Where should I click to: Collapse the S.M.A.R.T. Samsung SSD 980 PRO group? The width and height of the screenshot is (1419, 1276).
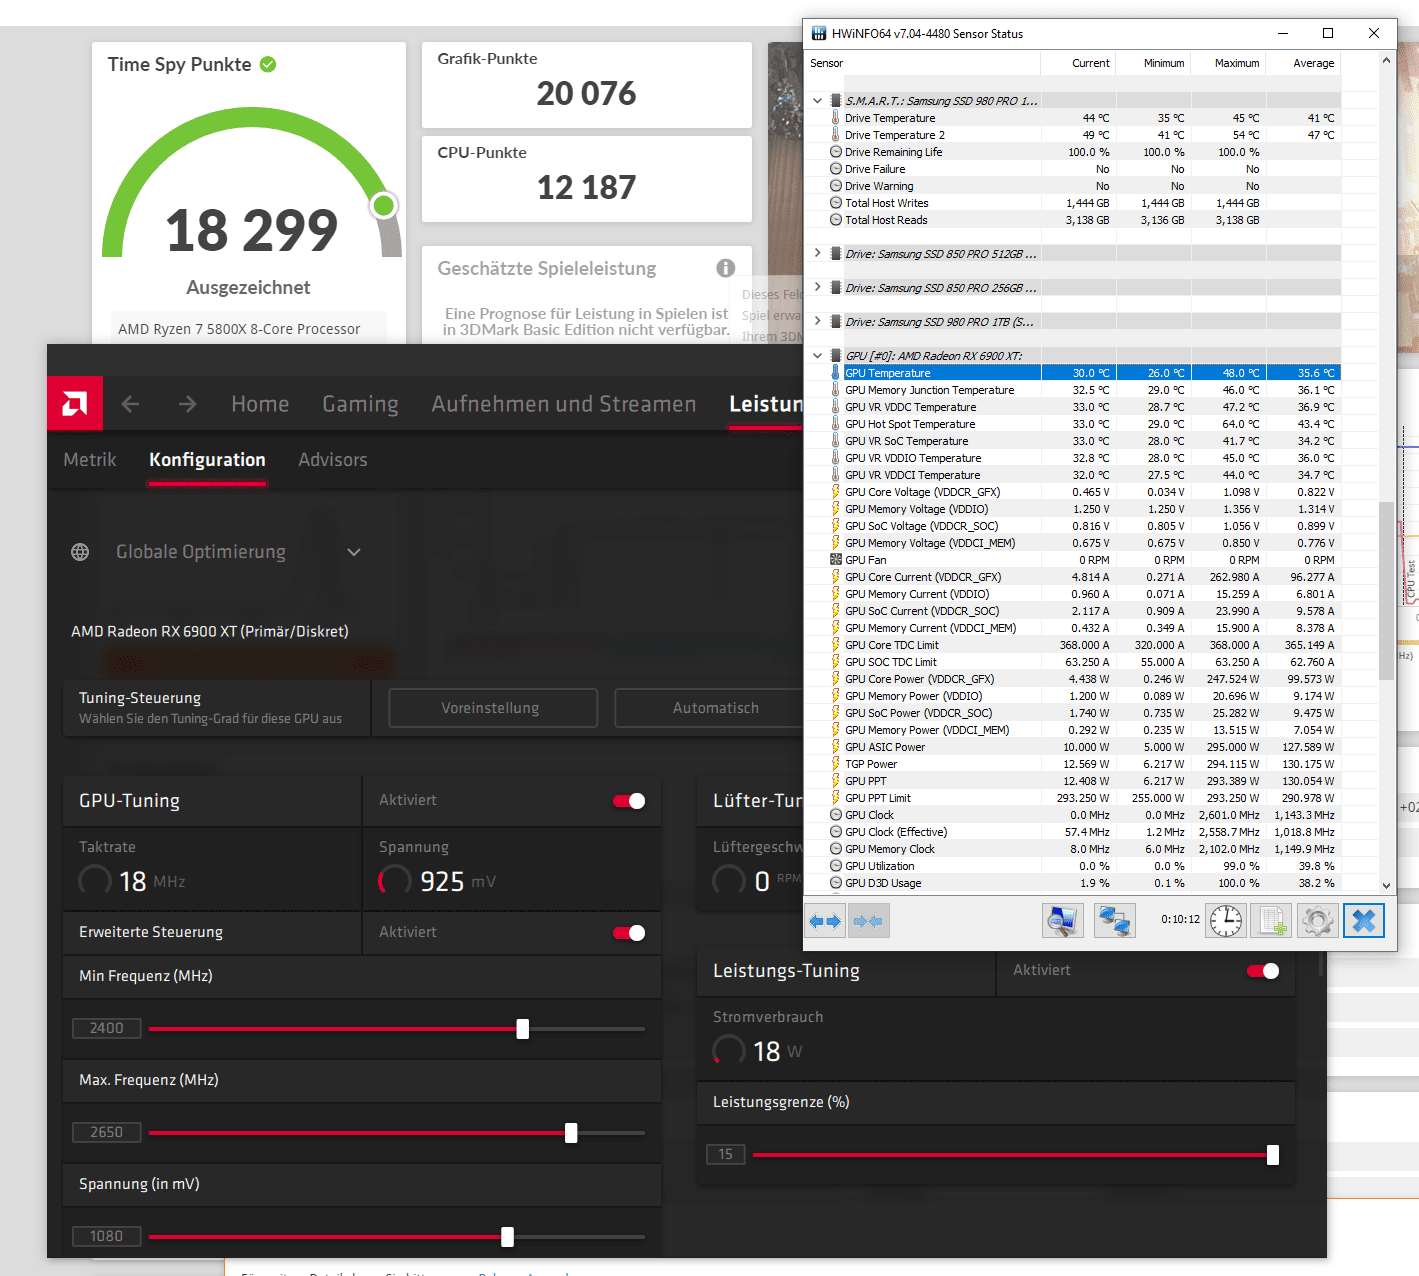coord(818,101)
